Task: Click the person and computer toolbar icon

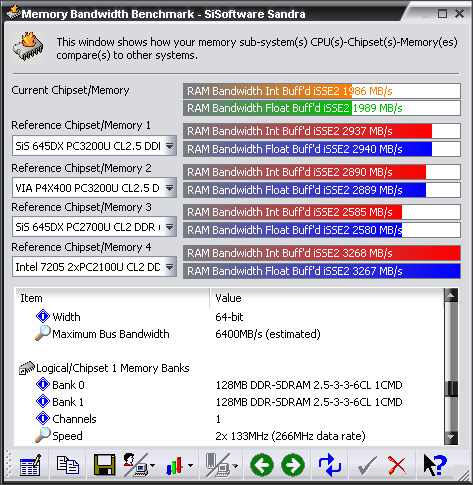Action: [135, 465]
